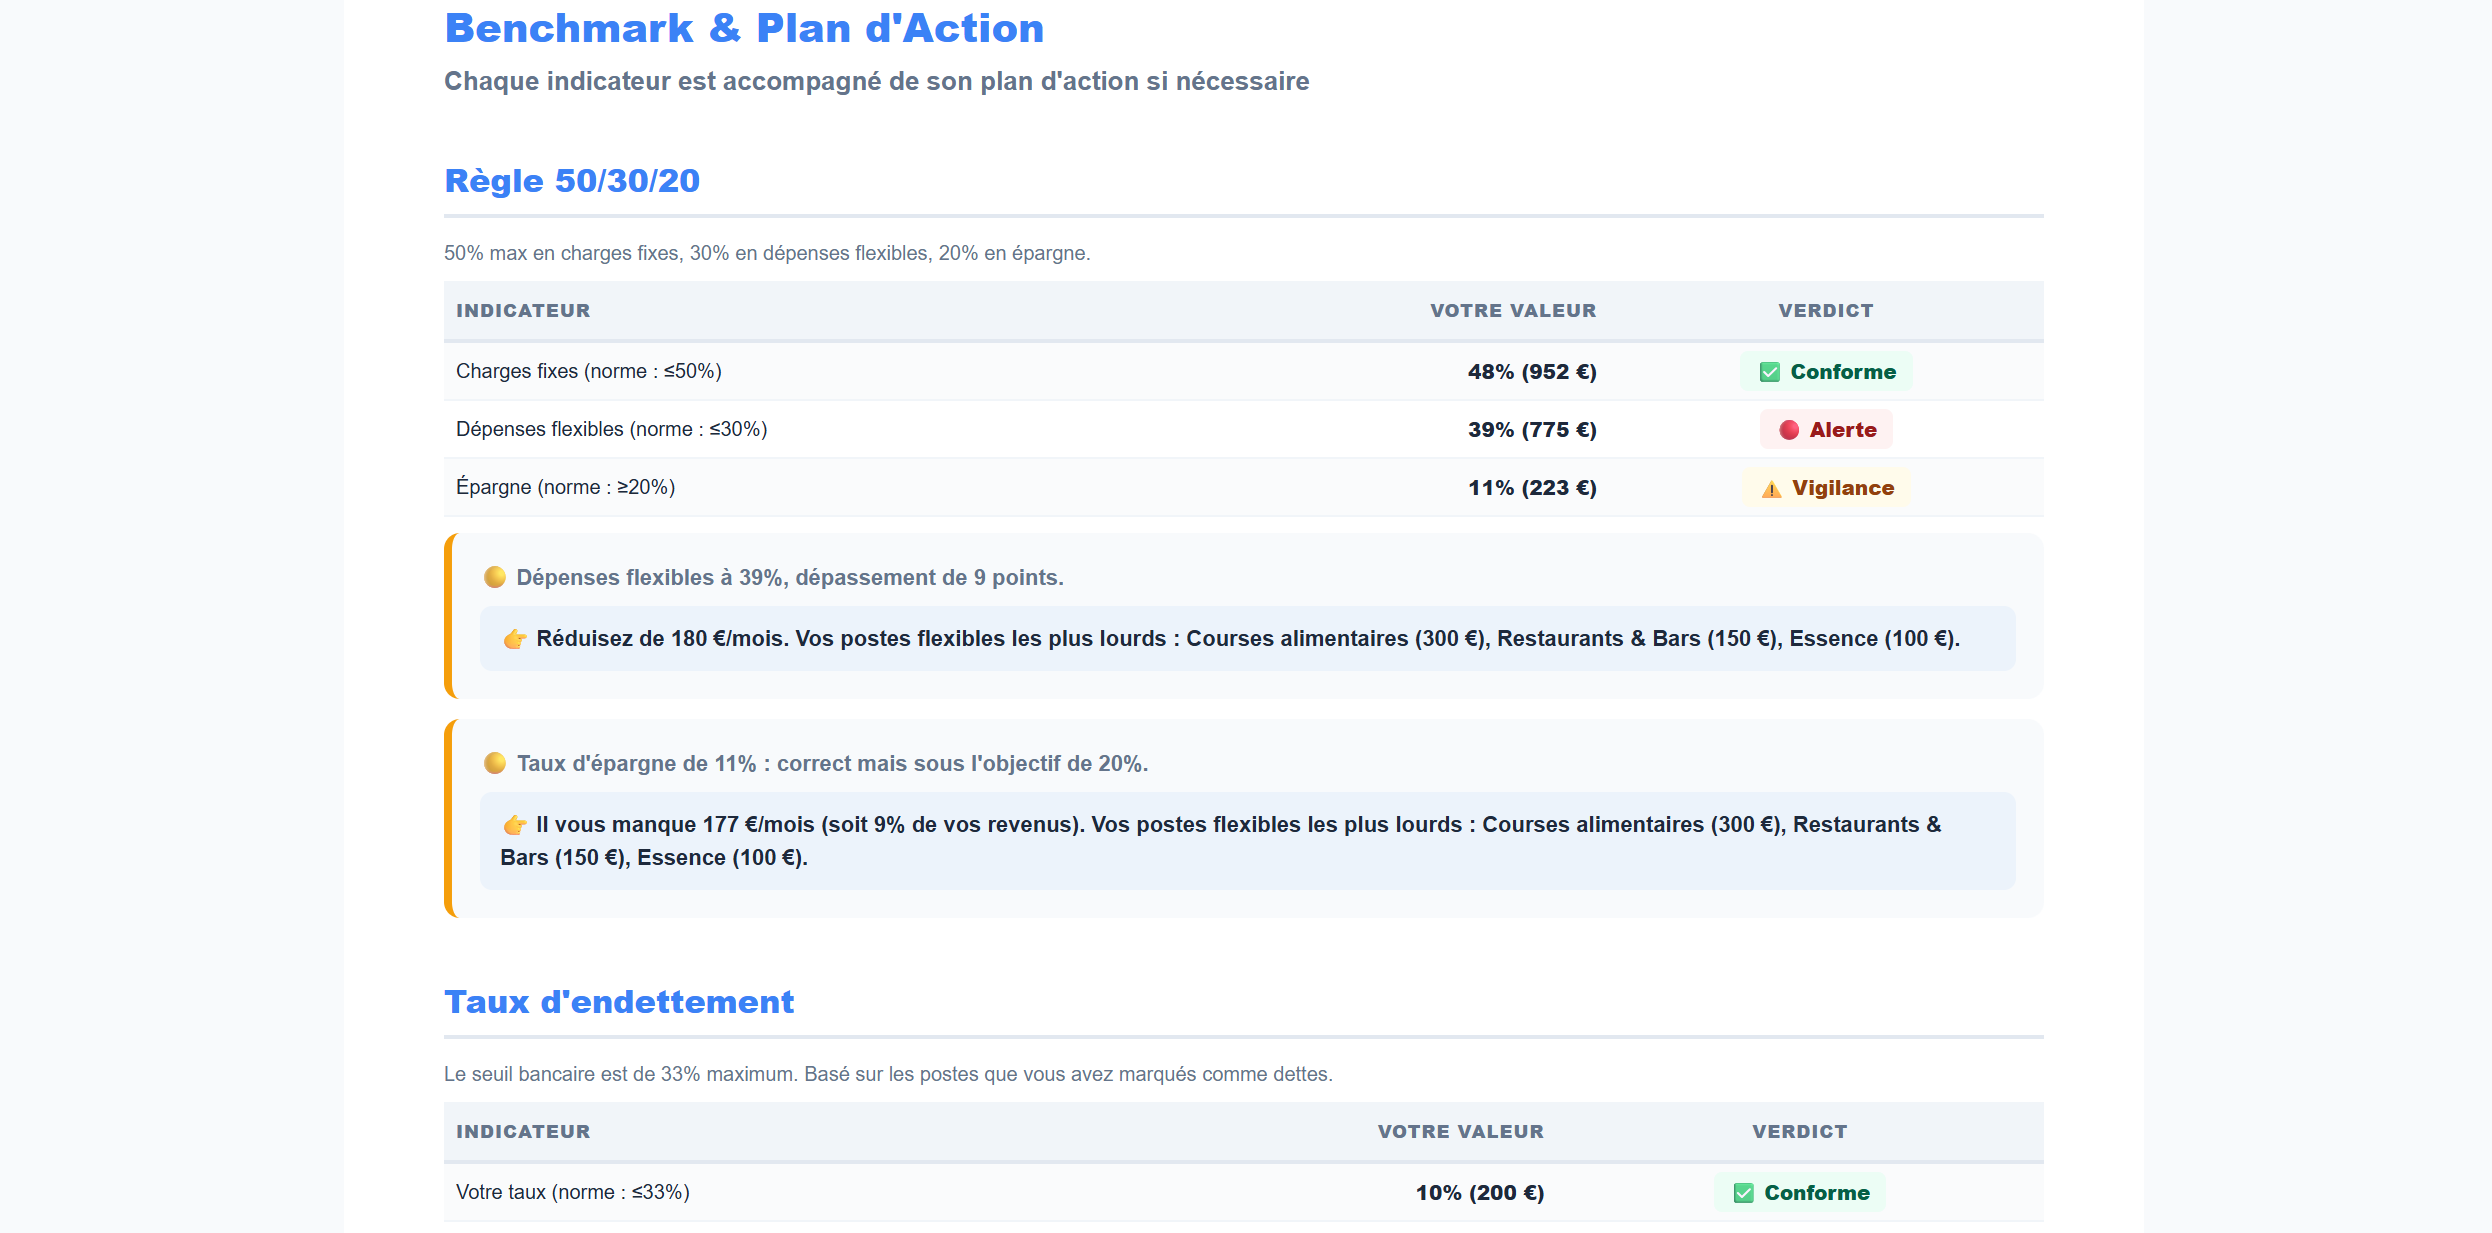This screenshot has width=2492, height=1233.
Task: Click the pointing hand icon before Réduisez de 180 €/mois
Action: point(514,639)
